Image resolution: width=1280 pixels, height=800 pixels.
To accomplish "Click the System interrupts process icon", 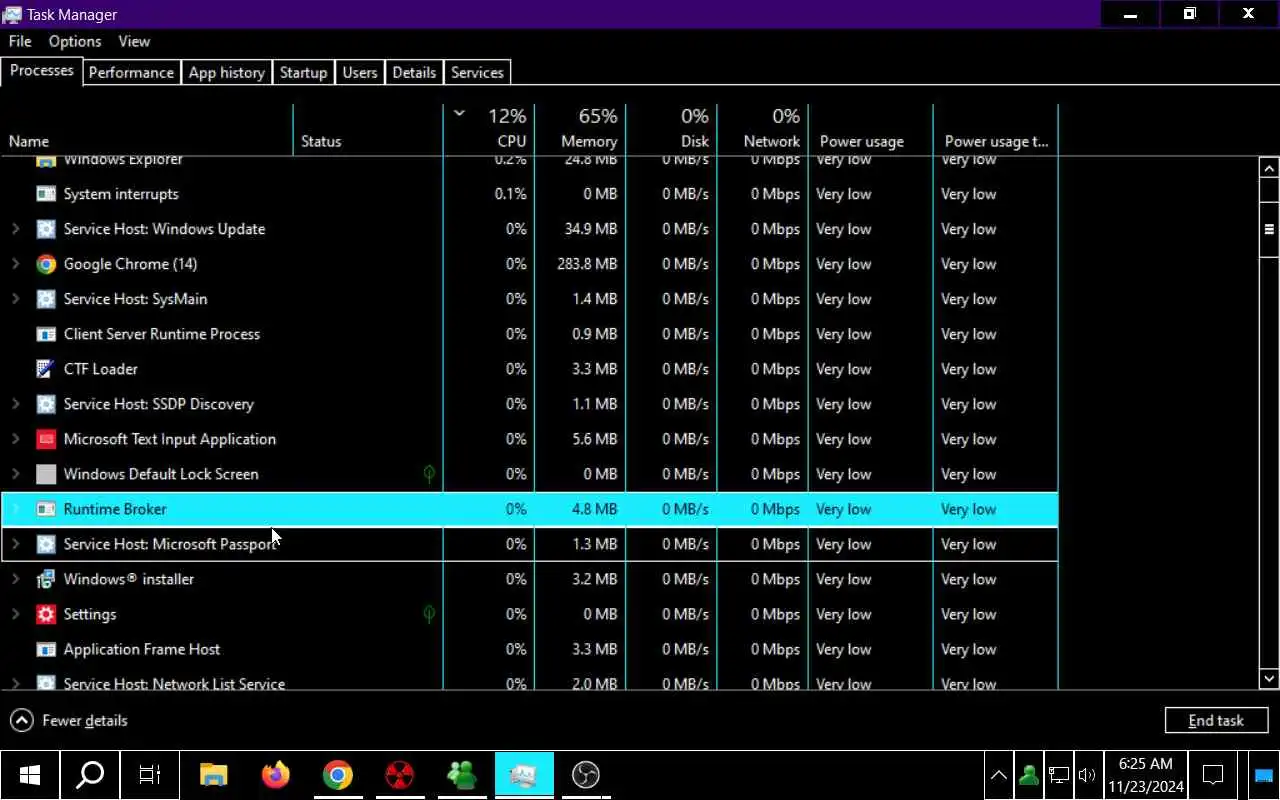I will click(46, 194).
